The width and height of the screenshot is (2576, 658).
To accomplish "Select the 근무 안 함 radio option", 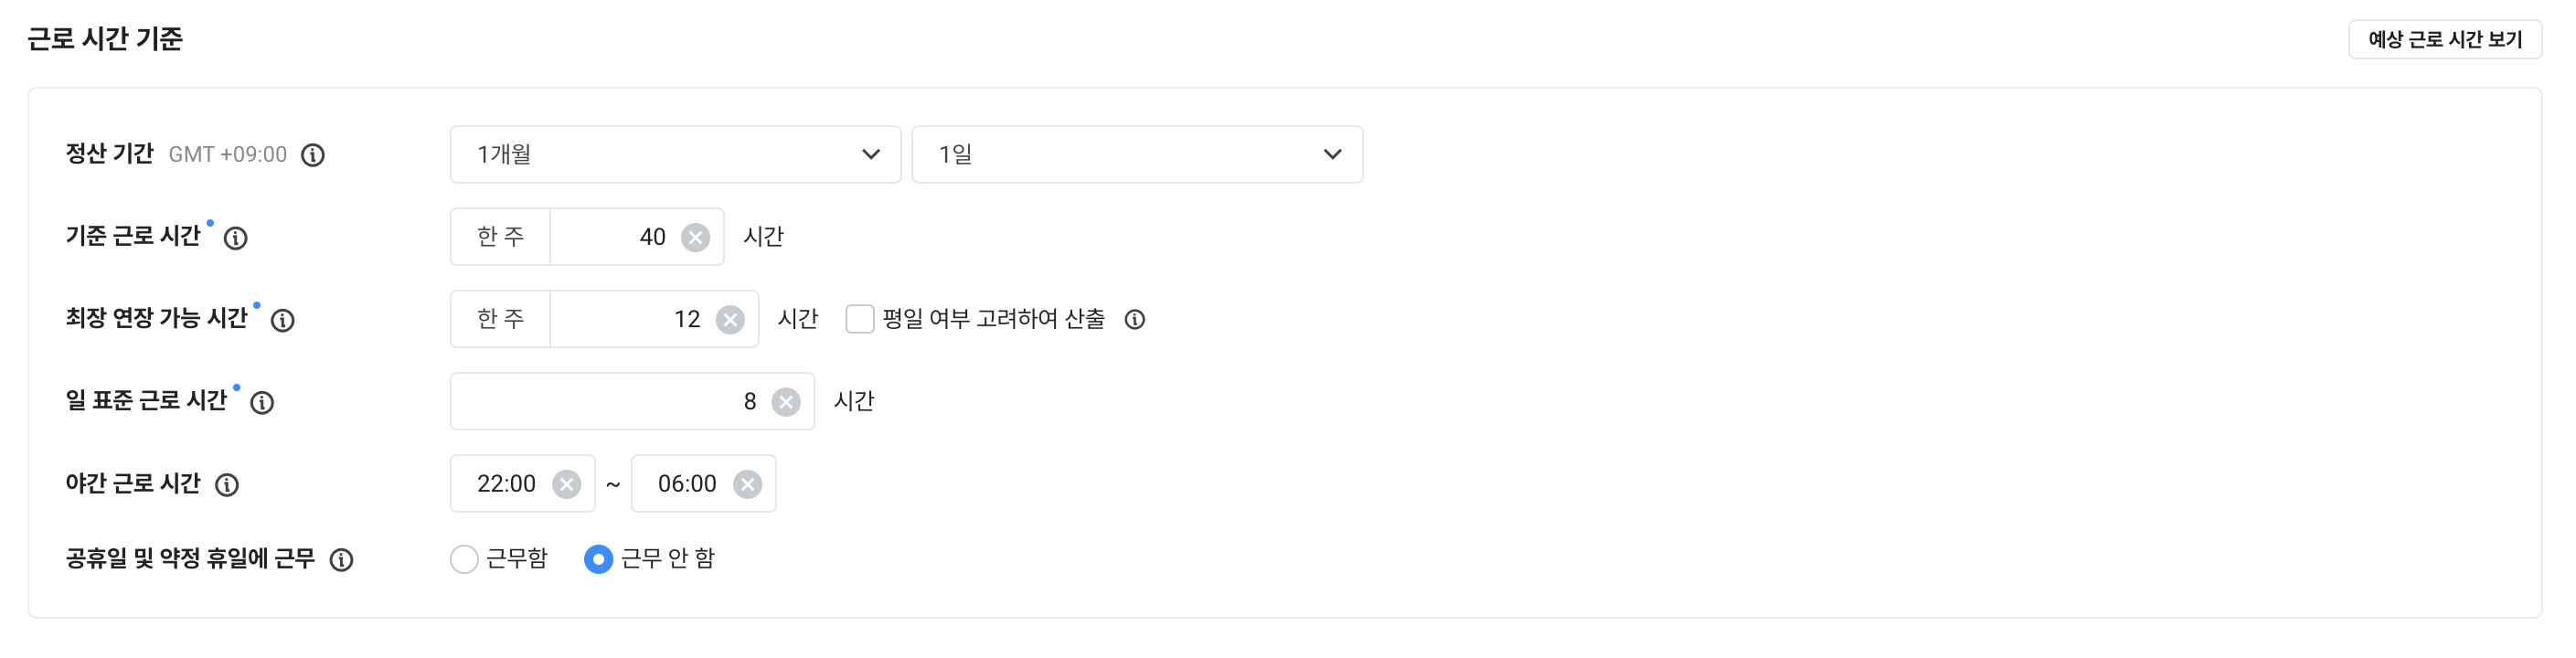I will 598,559.
